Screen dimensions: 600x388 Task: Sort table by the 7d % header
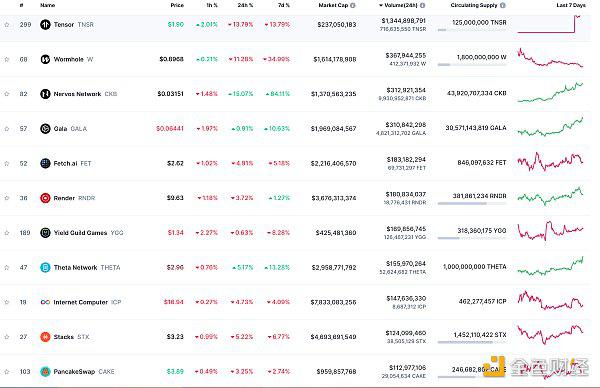284,5
